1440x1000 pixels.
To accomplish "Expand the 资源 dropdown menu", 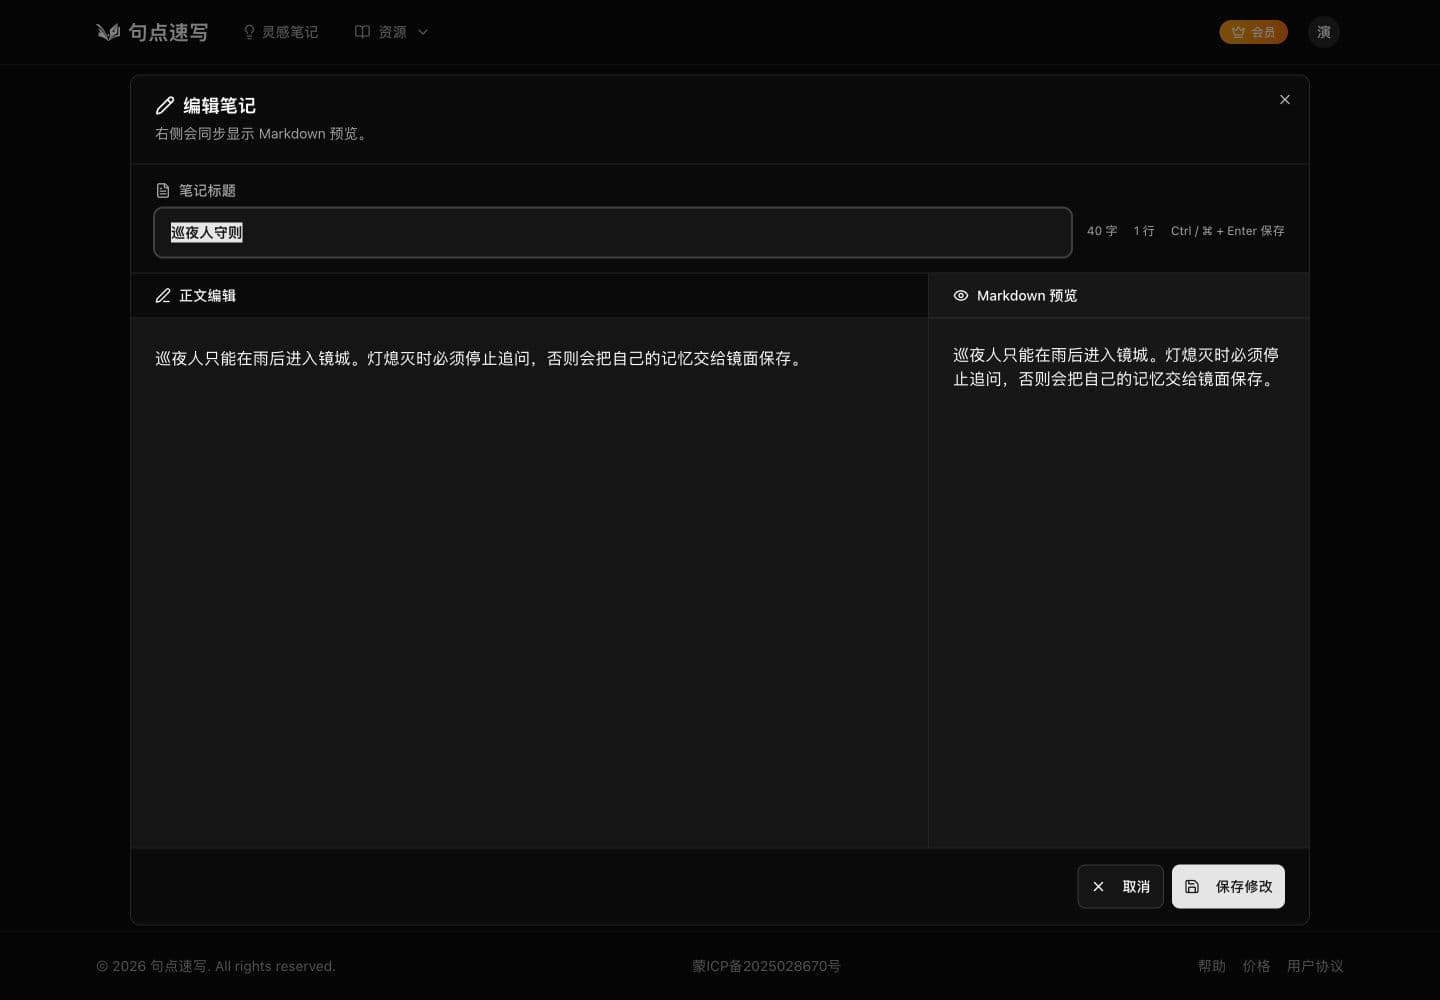I will [x=391, y=32].
